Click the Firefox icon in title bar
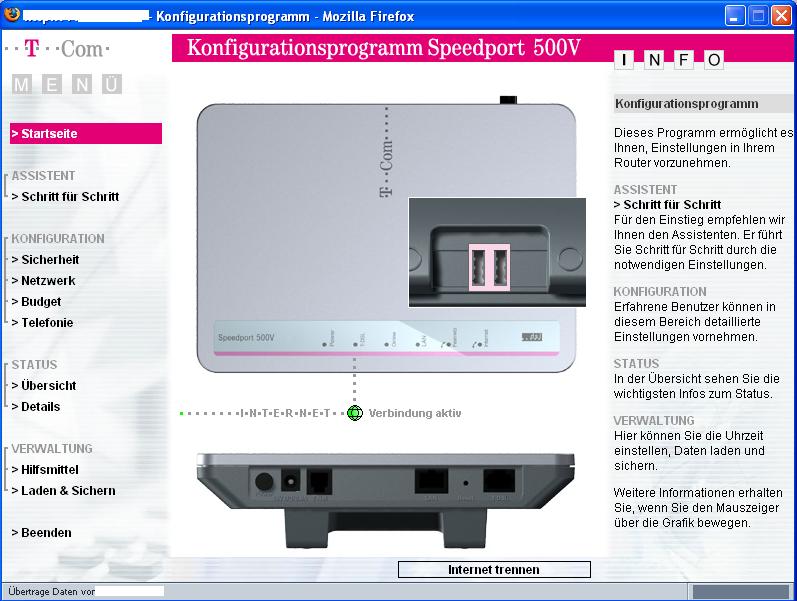 tap(12, 14)
